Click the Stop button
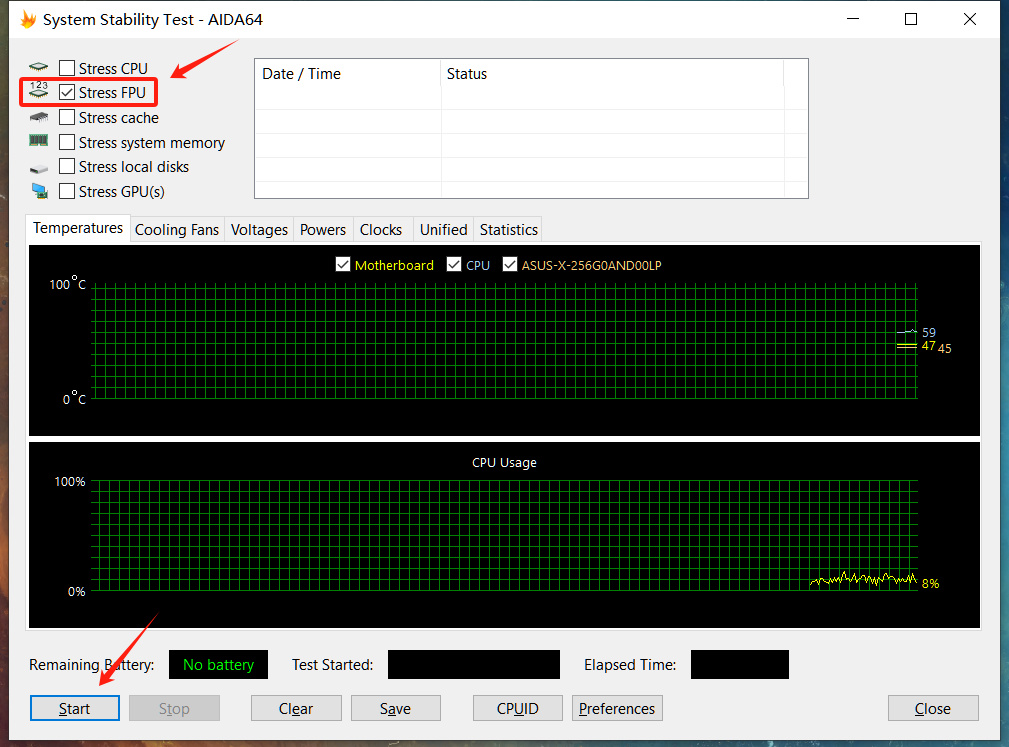Viewport: 1009px width, 747px height. (x=174, y=708)
